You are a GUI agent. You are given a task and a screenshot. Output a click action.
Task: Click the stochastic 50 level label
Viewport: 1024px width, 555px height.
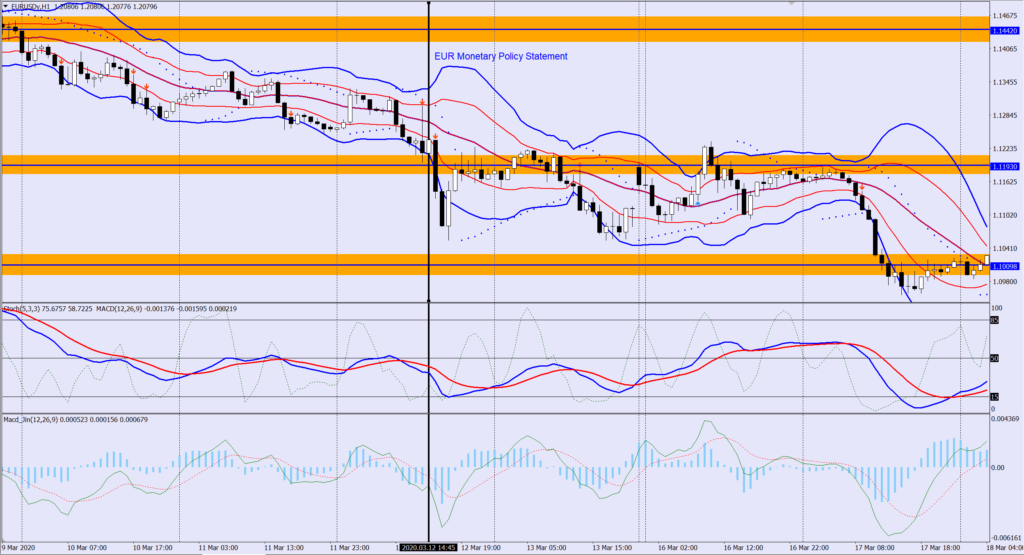click(995, 358)
